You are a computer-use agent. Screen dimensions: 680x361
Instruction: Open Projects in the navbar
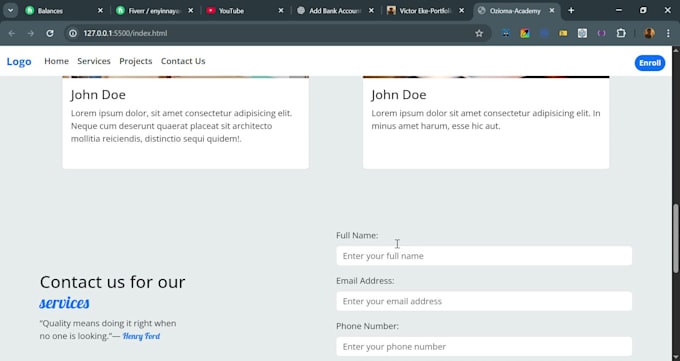pos(136,61)
